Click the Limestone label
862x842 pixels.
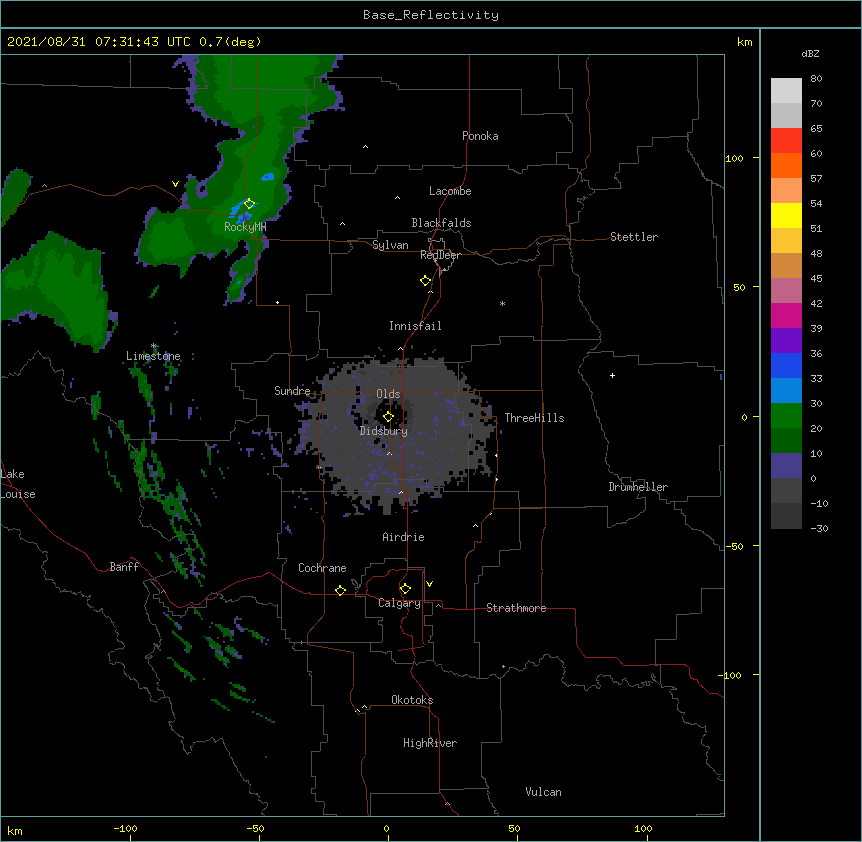pyautogui.click(x=153, y=356)
